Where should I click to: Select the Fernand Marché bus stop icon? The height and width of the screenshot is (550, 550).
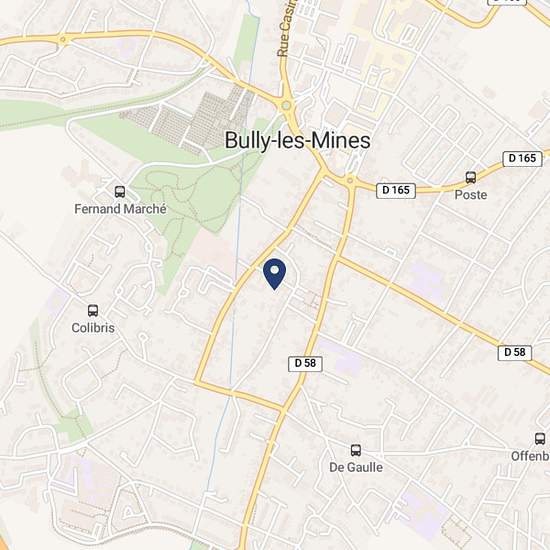coord(120,192)
